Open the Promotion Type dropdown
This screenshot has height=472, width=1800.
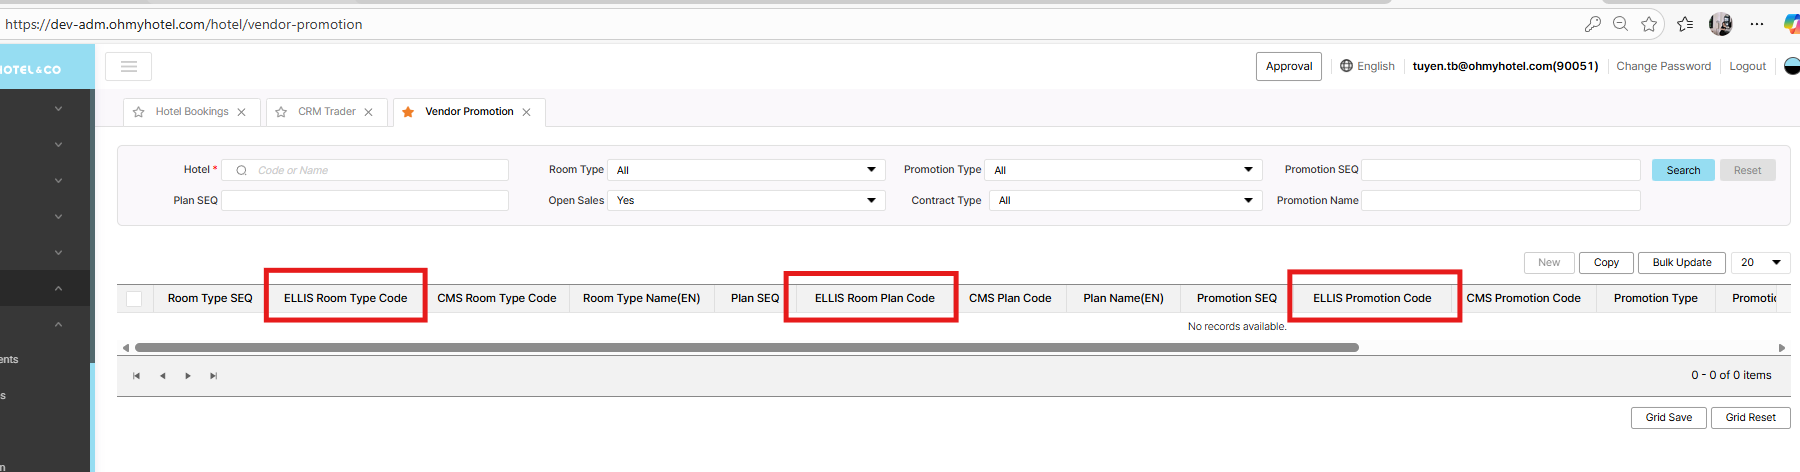tap(1123, 170)
